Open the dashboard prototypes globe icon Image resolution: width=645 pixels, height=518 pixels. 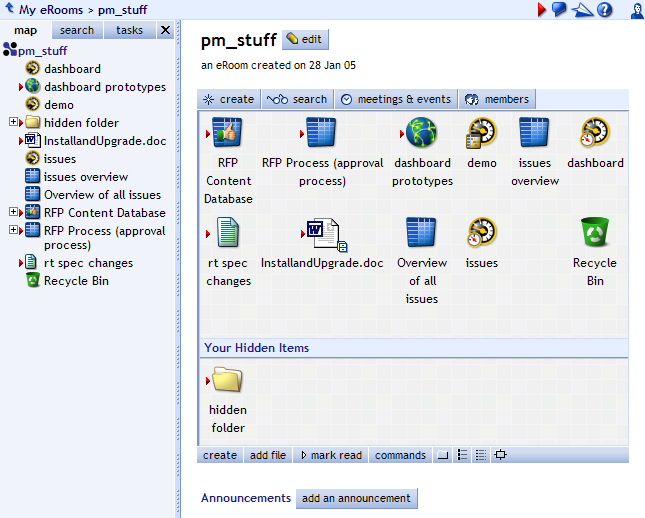tap(422, 133)
